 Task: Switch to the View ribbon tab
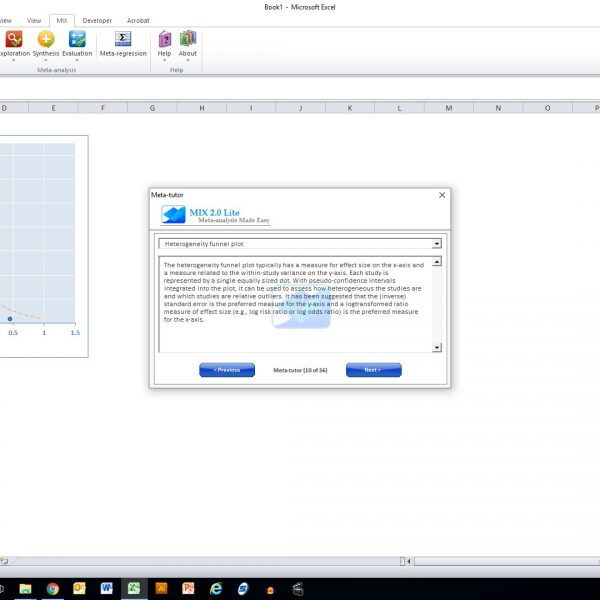[x=34, y=21]
